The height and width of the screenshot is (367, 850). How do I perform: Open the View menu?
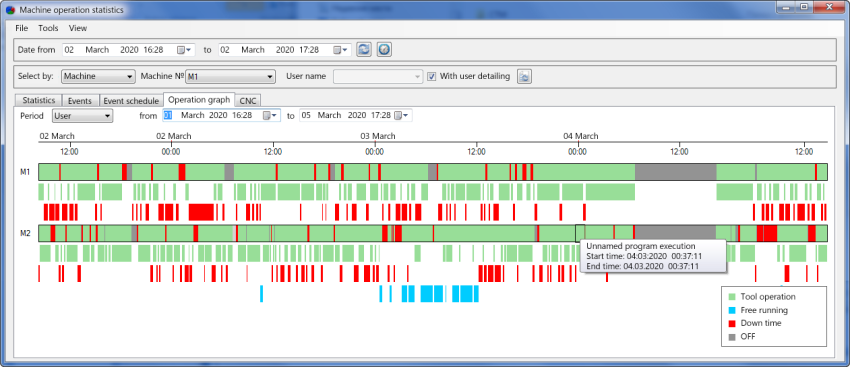(78, 28)
